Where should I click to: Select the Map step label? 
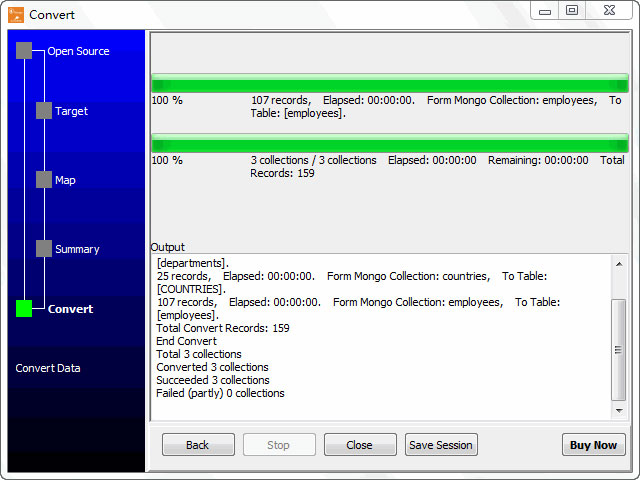[65, 180]
